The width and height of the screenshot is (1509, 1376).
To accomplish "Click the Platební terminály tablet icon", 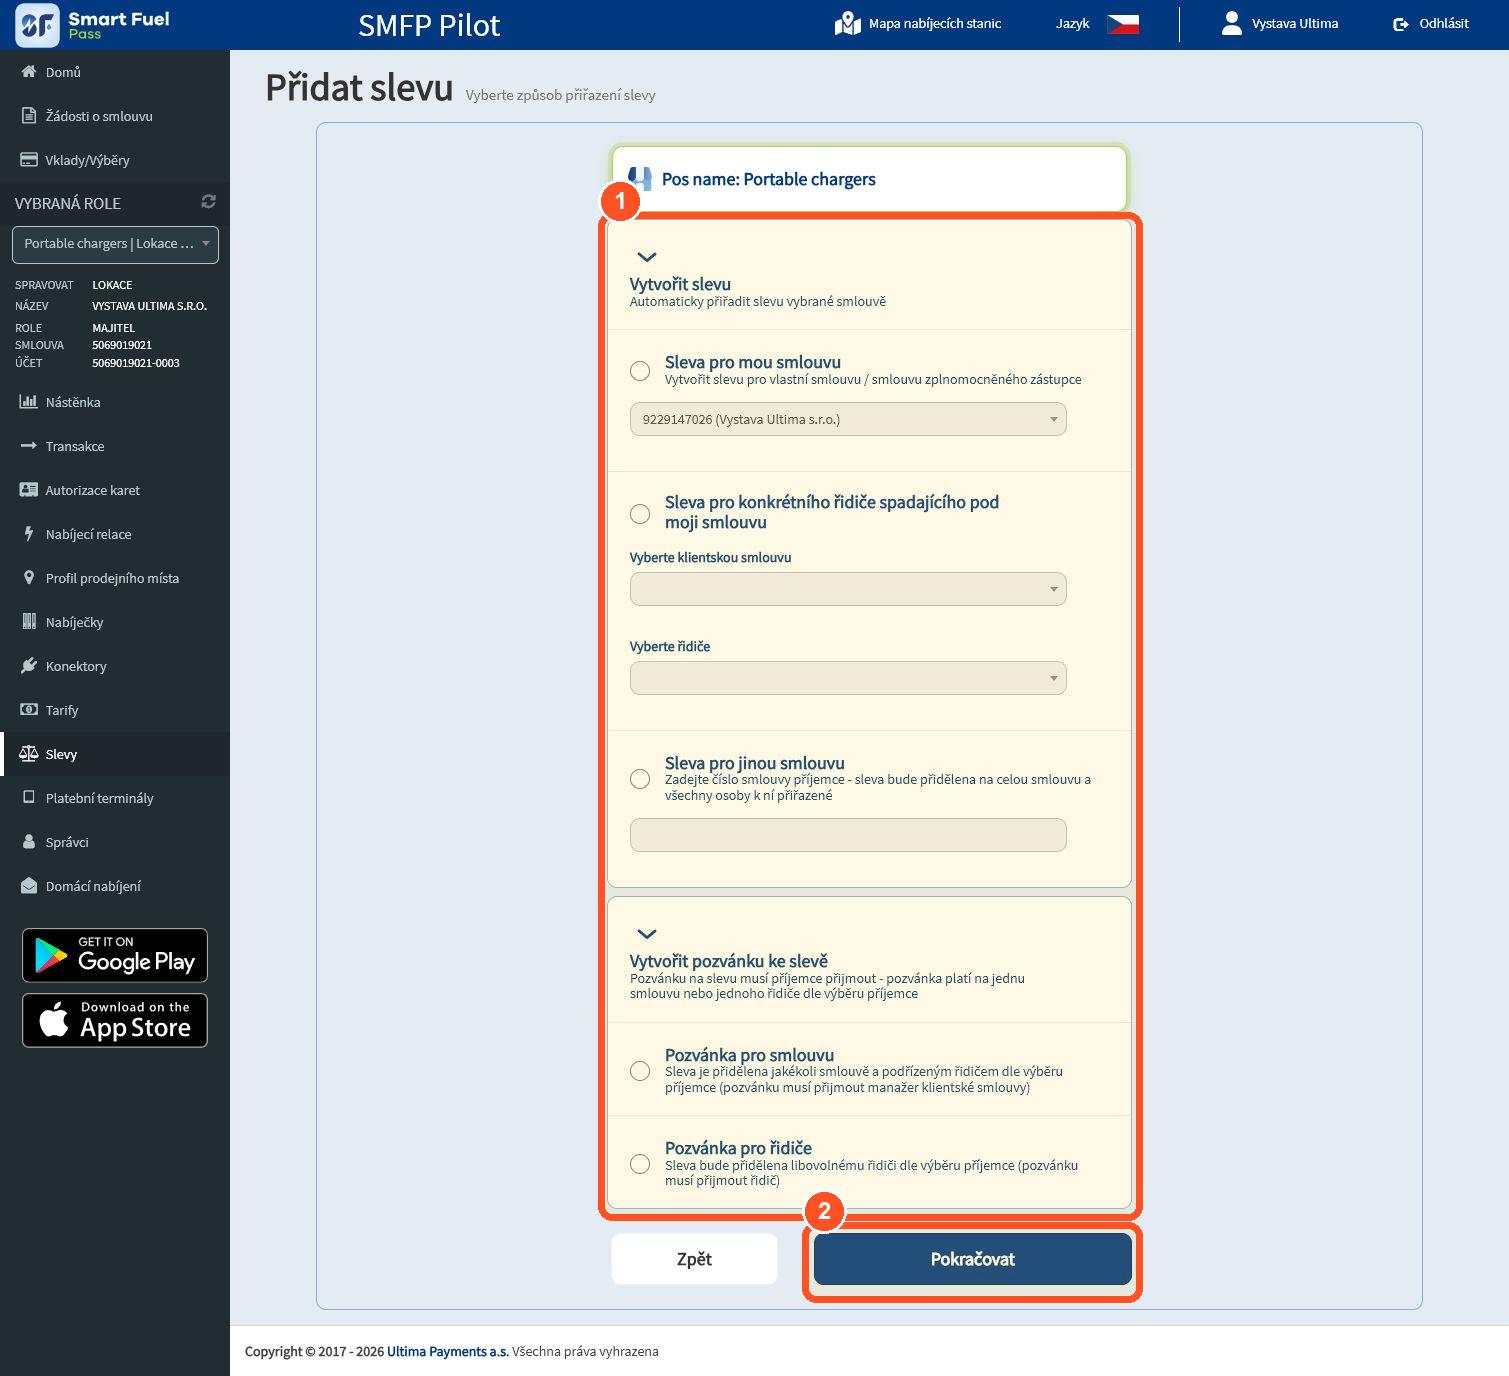I will coord(29,798).
